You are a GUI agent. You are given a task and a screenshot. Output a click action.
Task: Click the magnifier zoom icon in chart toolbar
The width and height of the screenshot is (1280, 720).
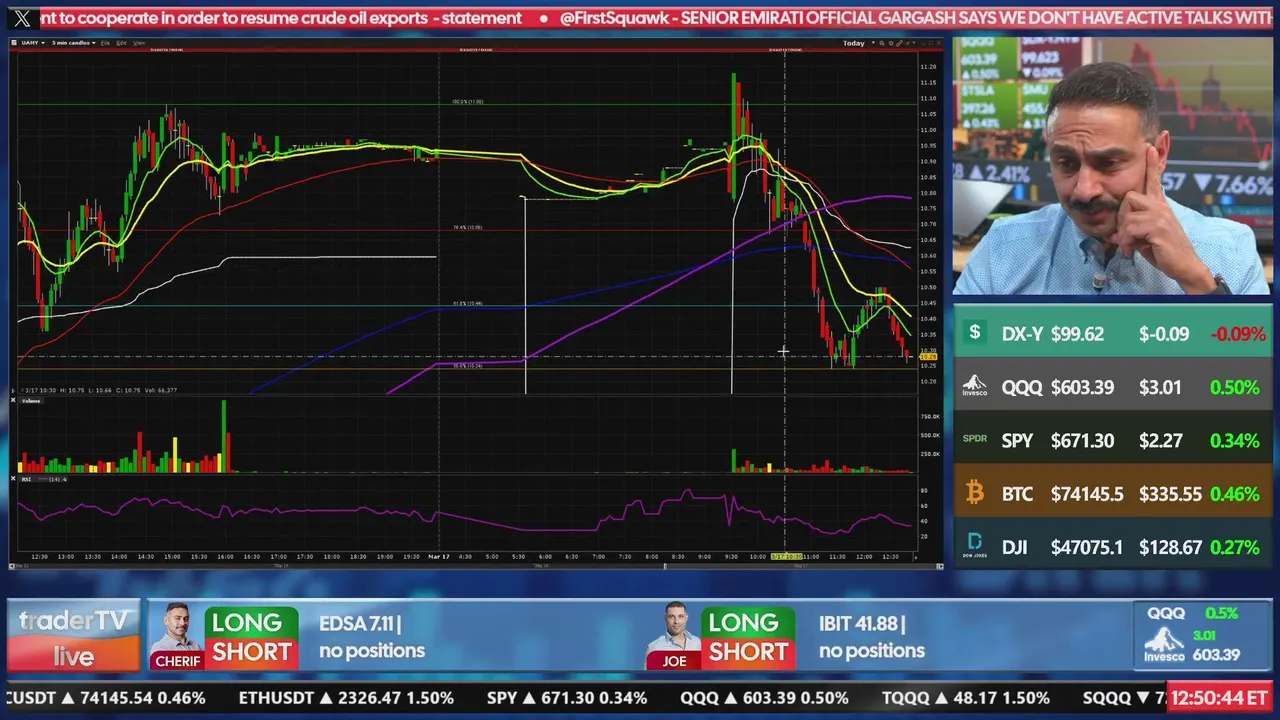tap(882, 43)
